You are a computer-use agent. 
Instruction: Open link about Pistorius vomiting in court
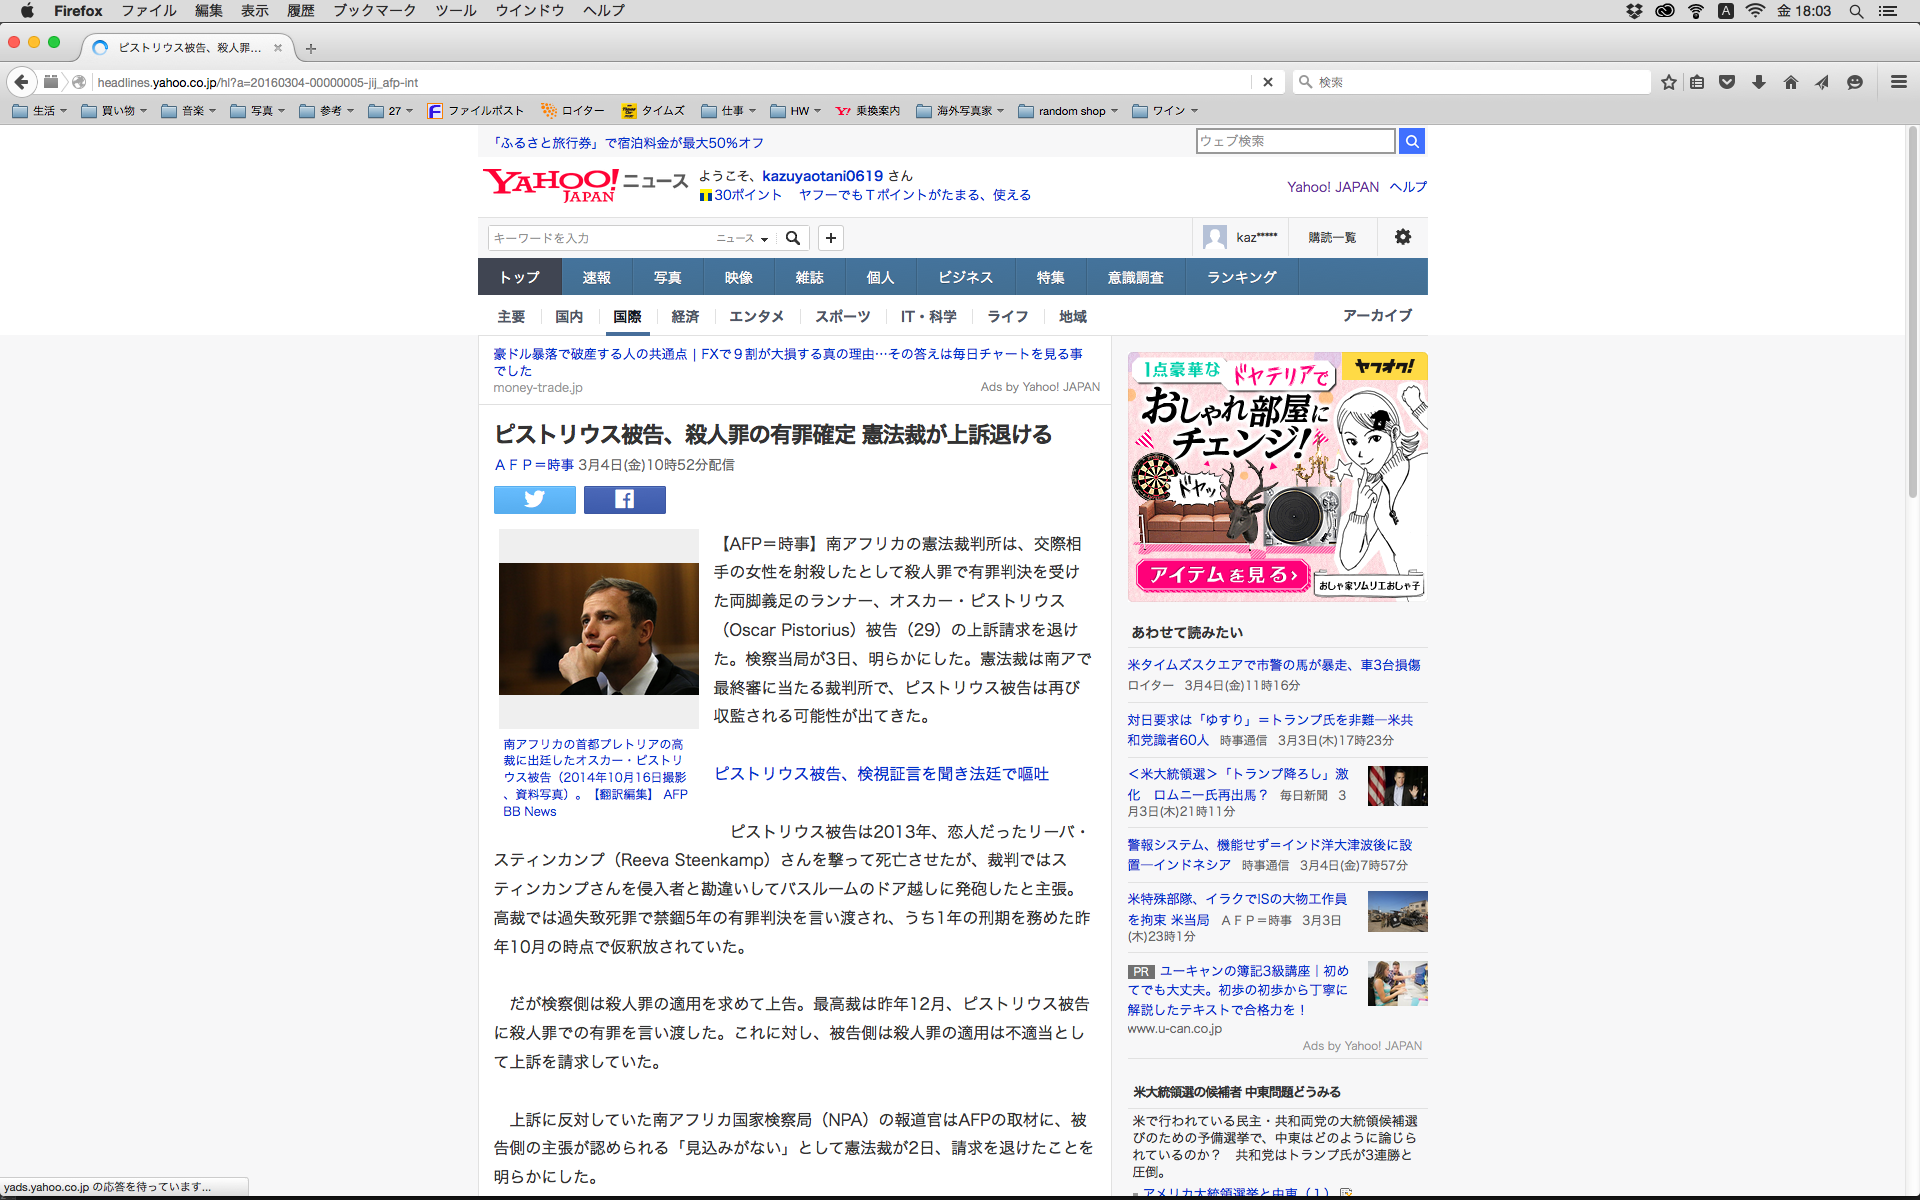[x=881, y=773]
